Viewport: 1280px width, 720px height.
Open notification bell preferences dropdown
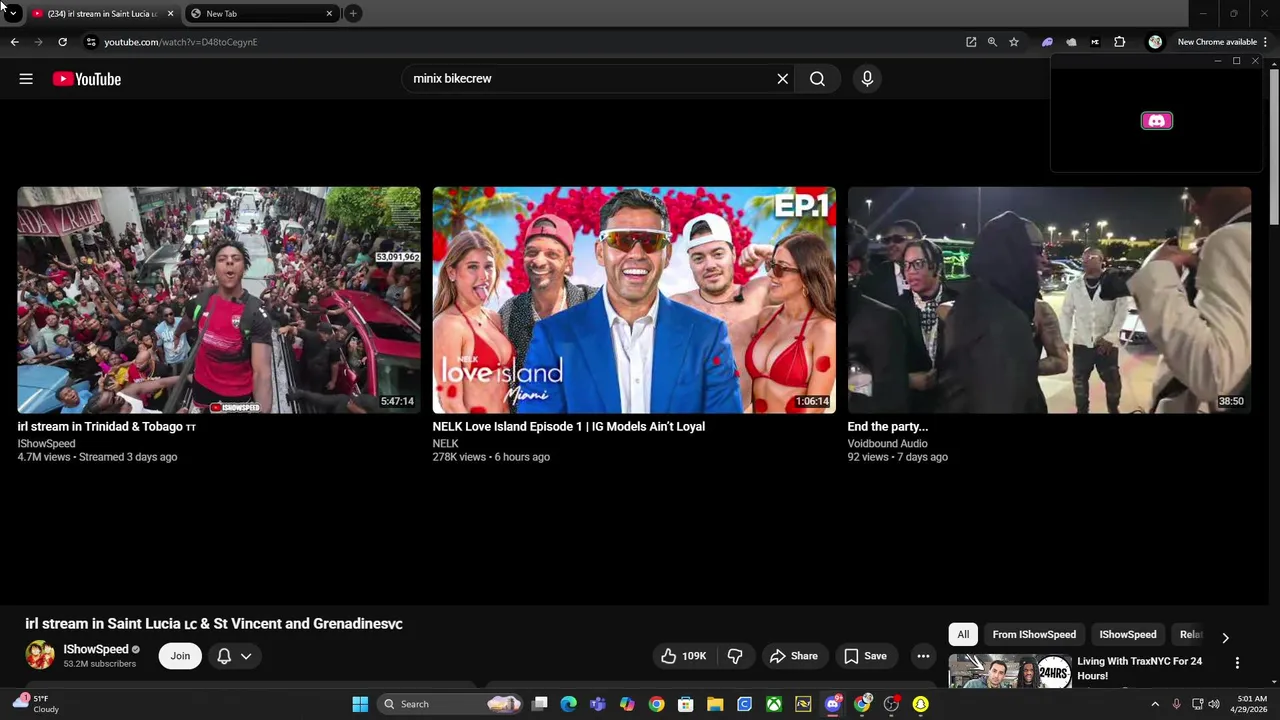[x=234, y=656]
